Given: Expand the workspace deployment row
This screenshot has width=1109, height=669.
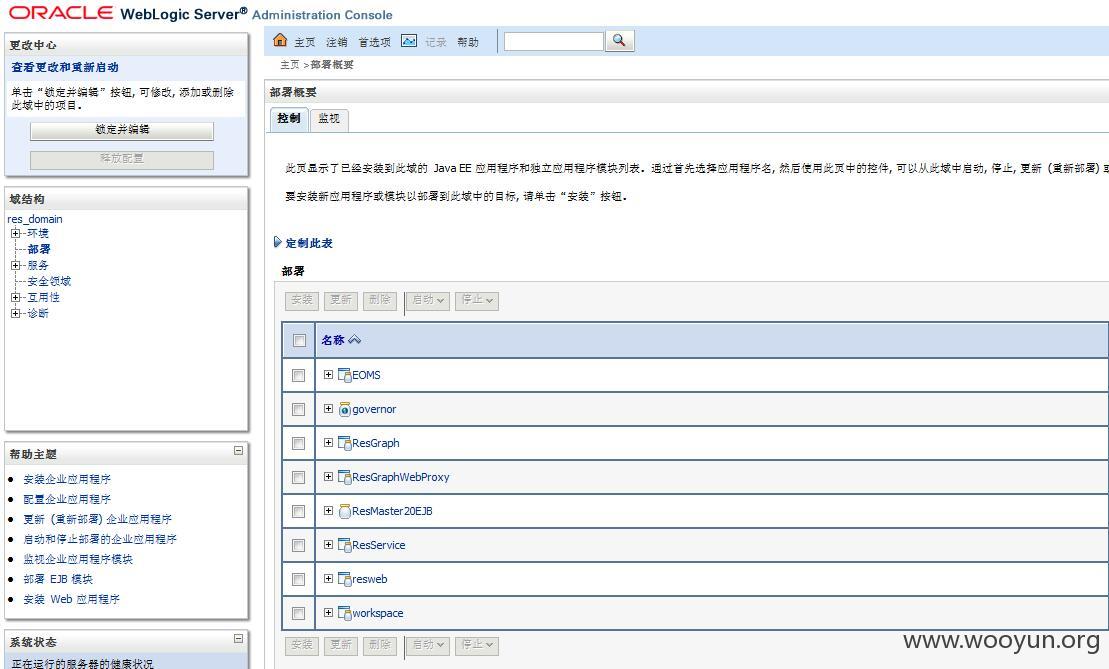Looking at the screenshot, I should click(x=328, y=612).
